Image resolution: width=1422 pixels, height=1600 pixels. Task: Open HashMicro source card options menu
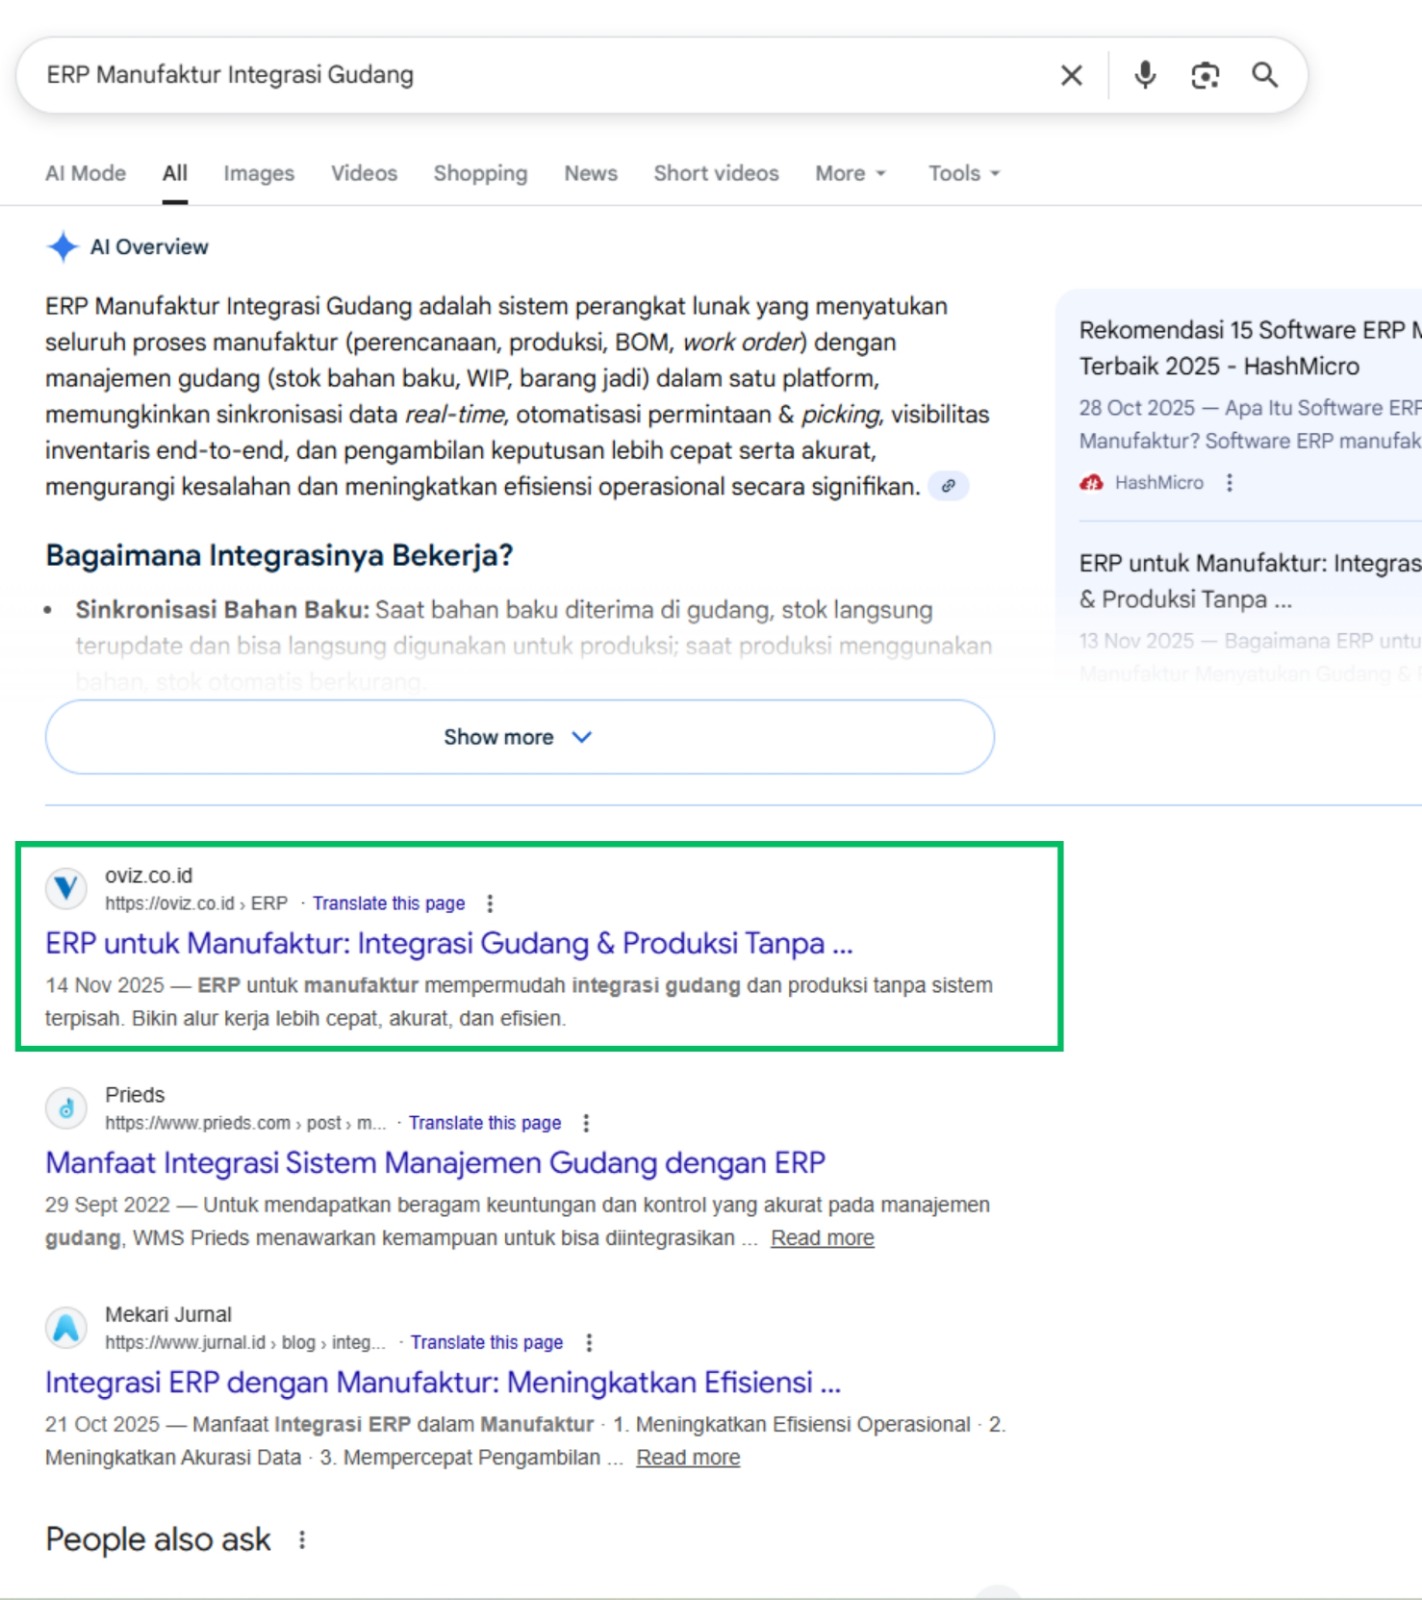1229,483
